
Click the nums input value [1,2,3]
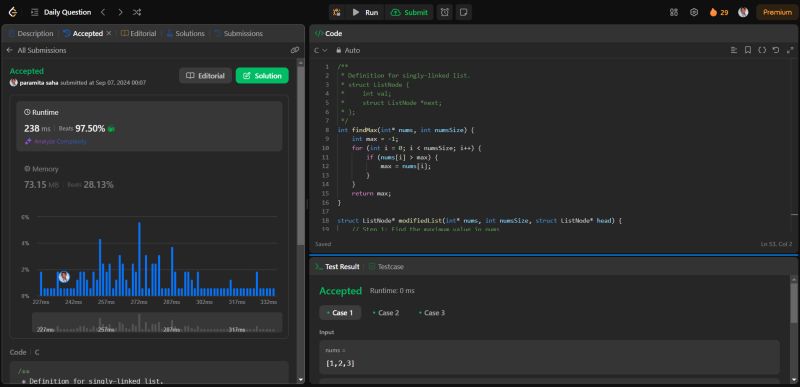(x=340, y=364)
